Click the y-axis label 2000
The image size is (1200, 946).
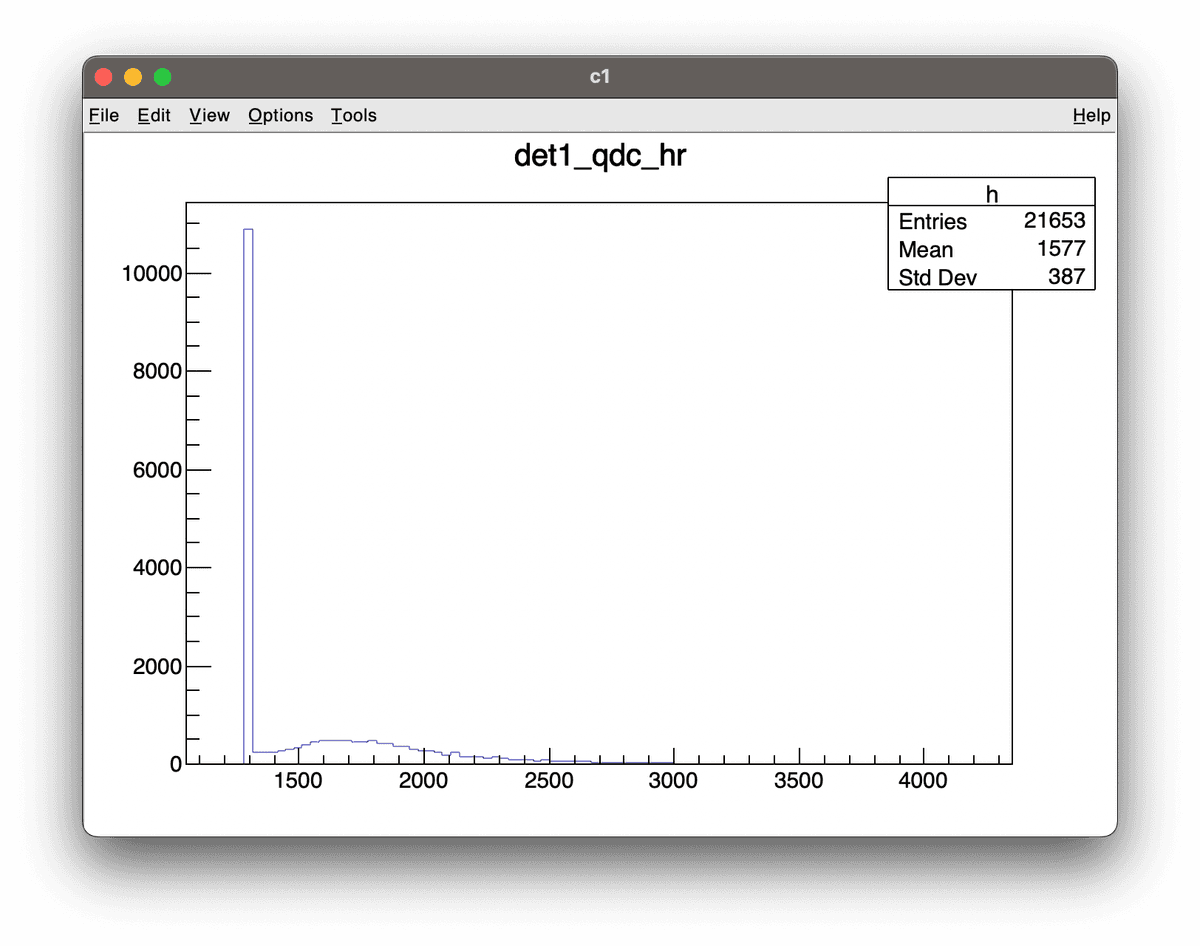coord(158,667)
